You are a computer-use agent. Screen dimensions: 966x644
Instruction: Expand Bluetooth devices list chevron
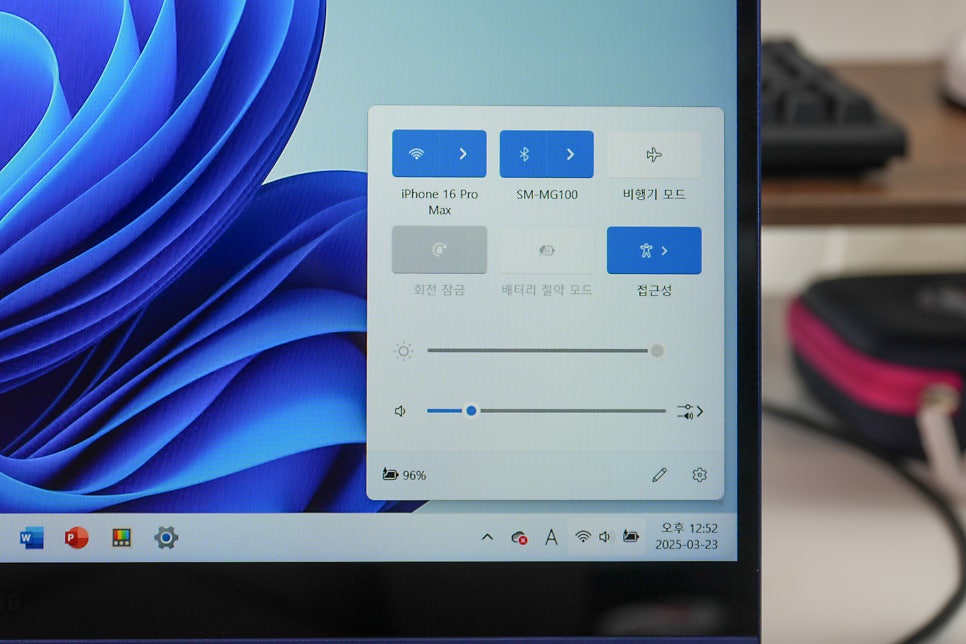point(570,154)
